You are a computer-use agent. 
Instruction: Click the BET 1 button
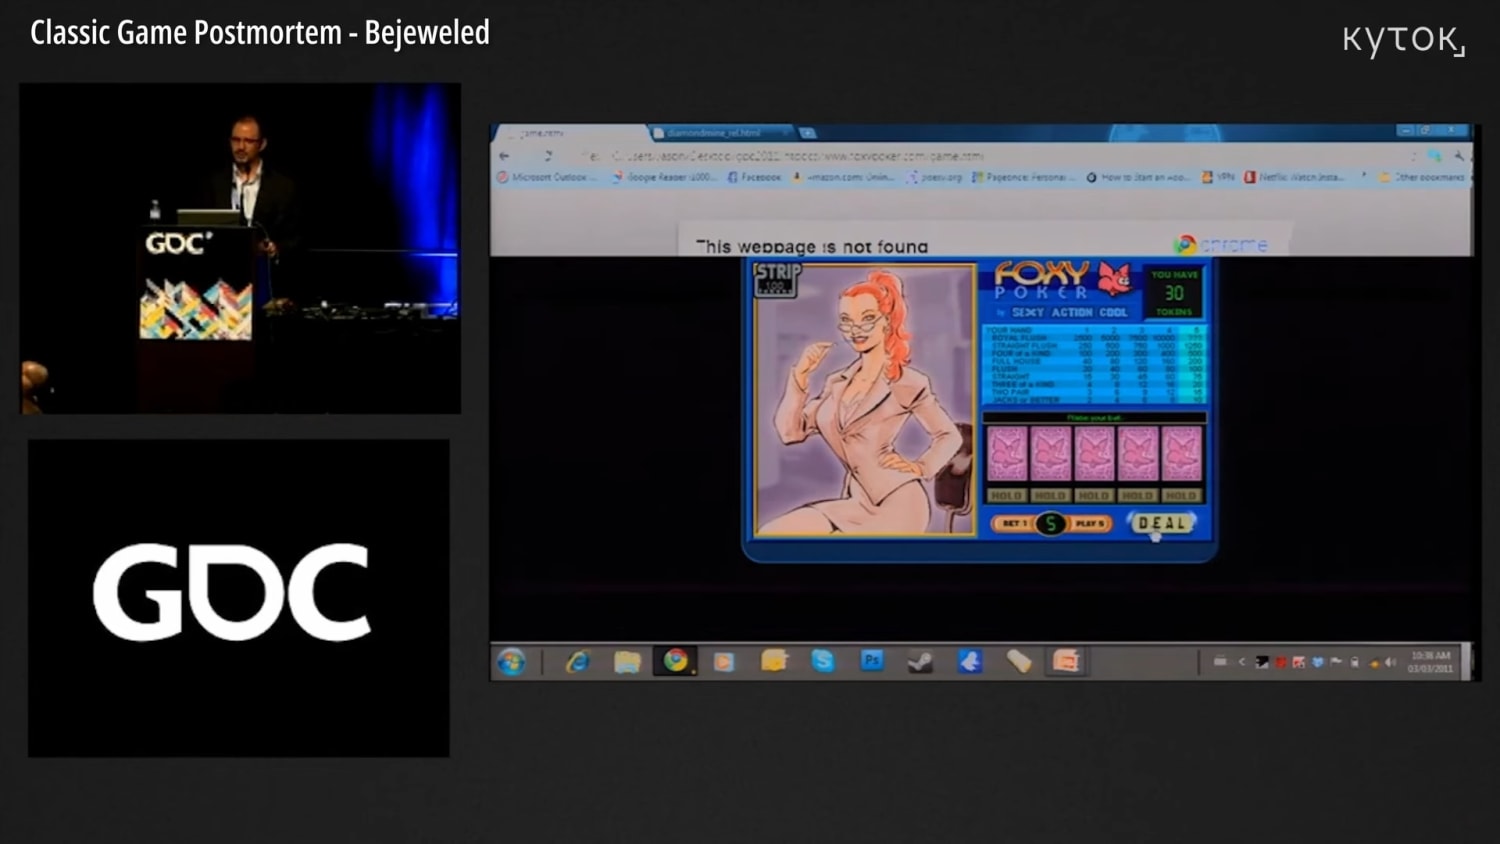point(1012,523)
